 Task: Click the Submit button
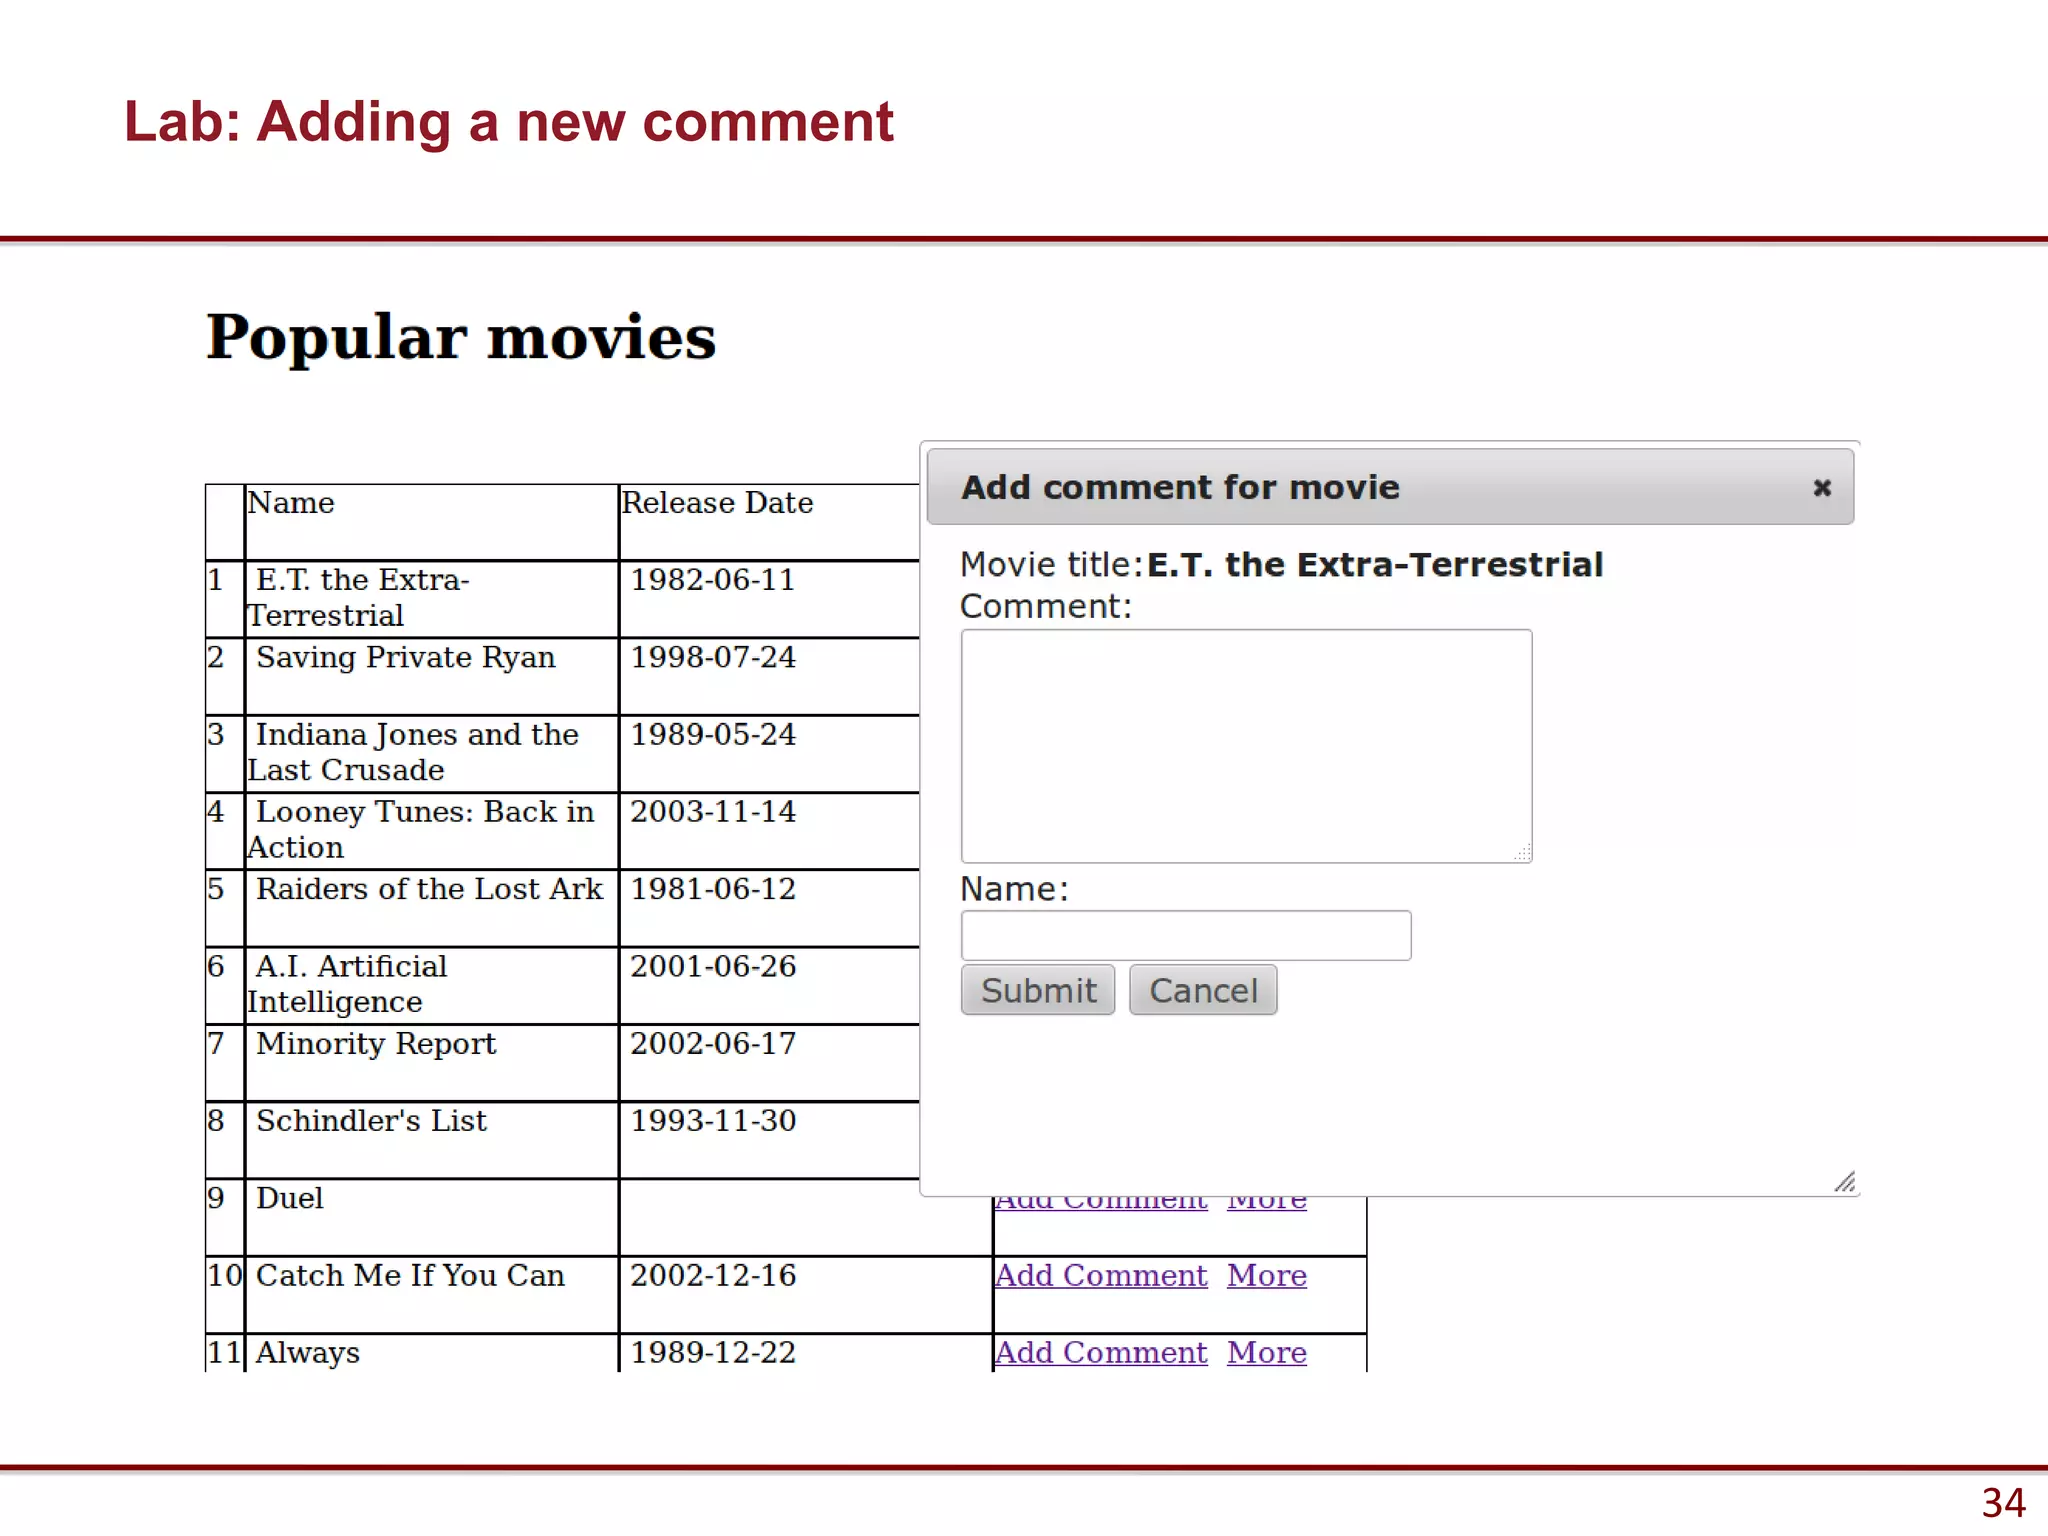(x=1037, y=990)
